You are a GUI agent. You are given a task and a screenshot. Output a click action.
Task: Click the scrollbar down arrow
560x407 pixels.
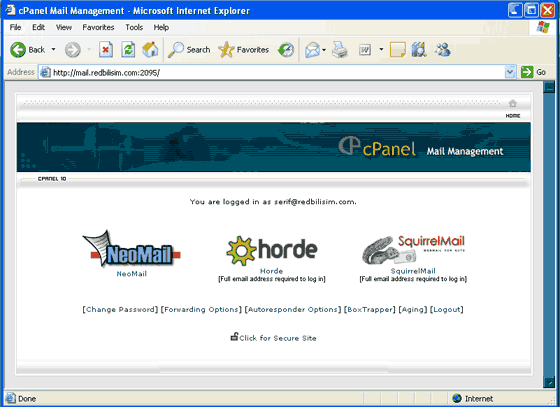click(x=549, y=382)
